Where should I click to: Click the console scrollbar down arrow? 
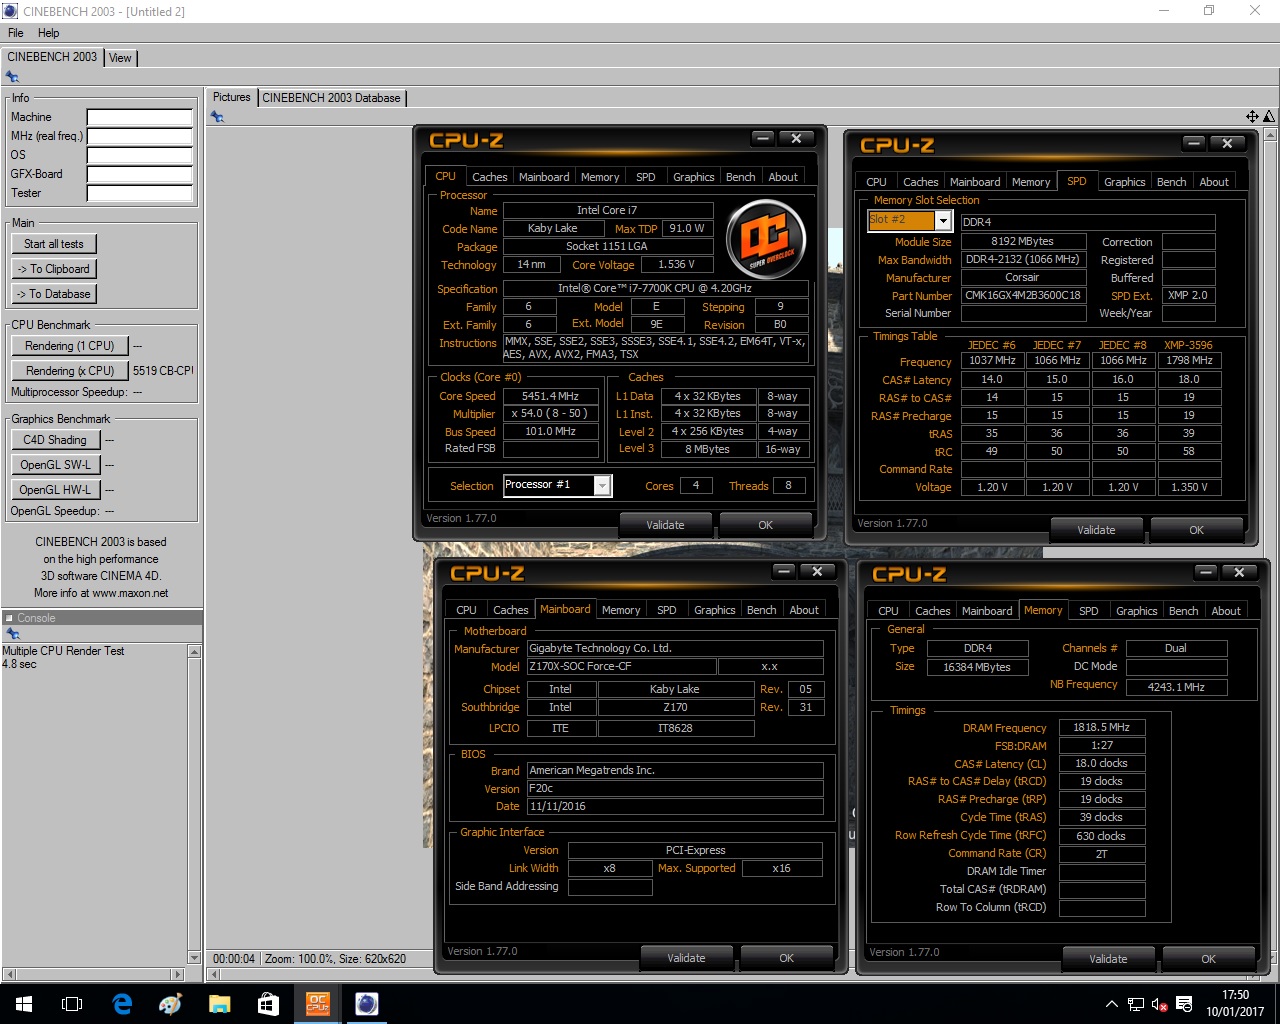coord(194,958)
